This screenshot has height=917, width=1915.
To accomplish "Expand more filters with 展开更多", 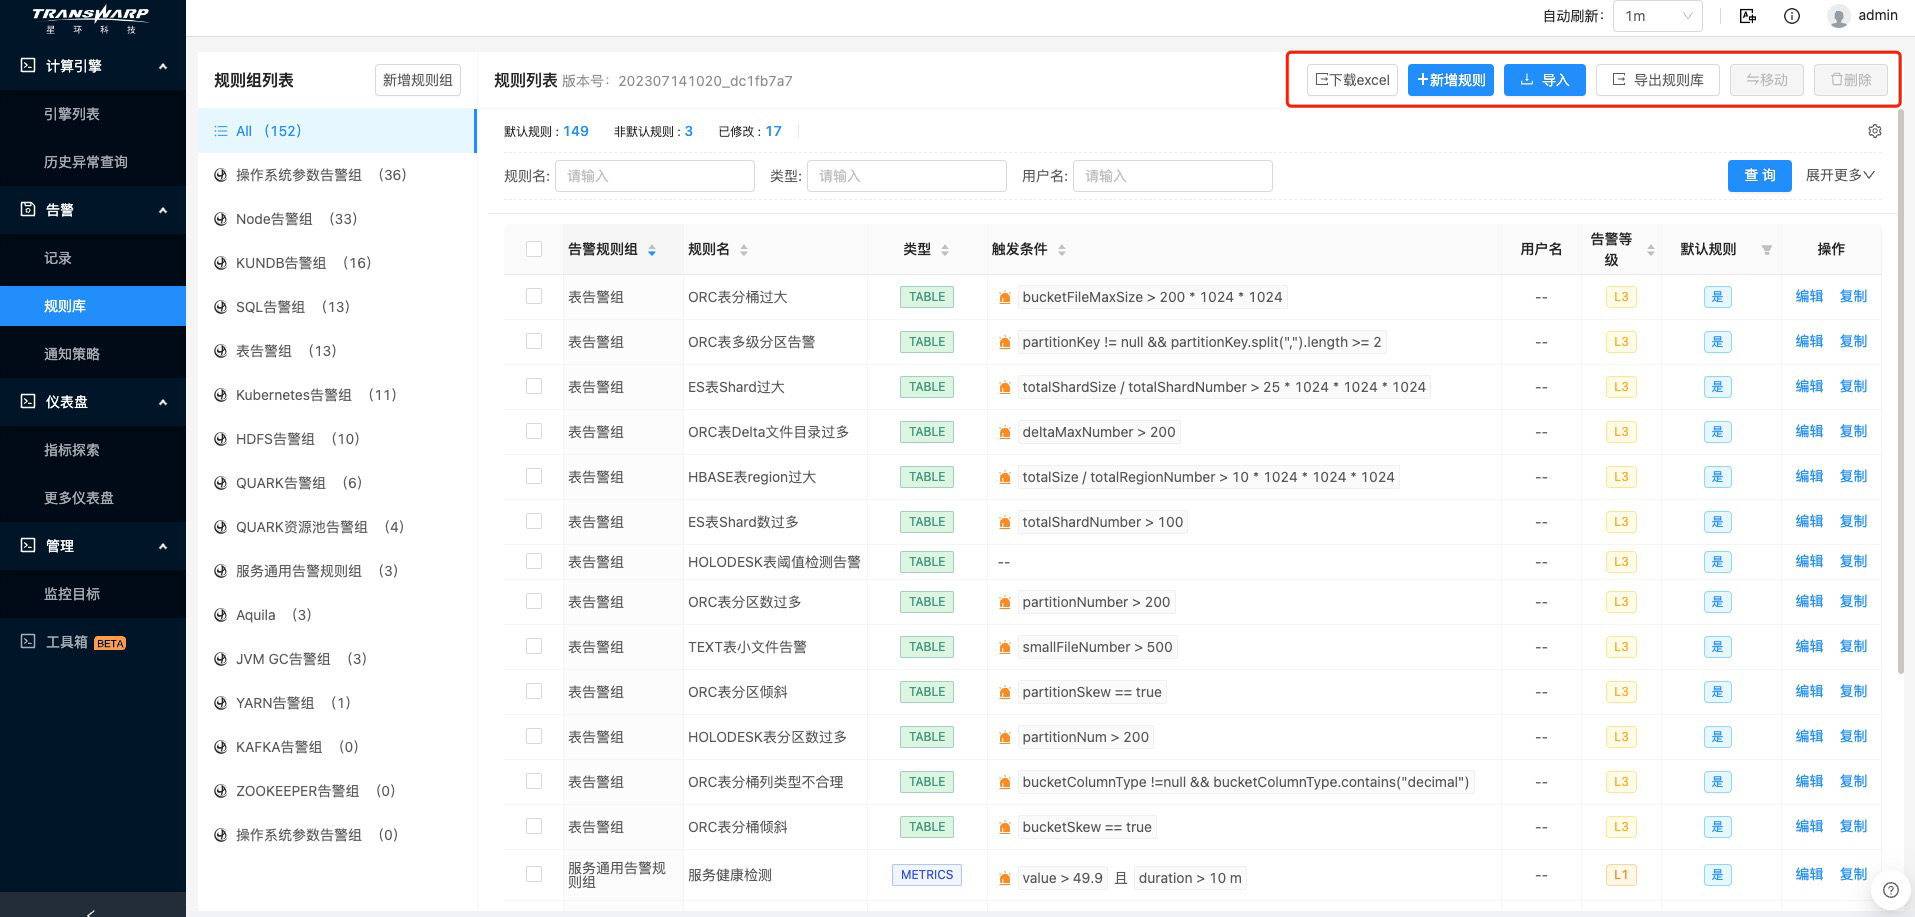I will [x=1840, y=175].
